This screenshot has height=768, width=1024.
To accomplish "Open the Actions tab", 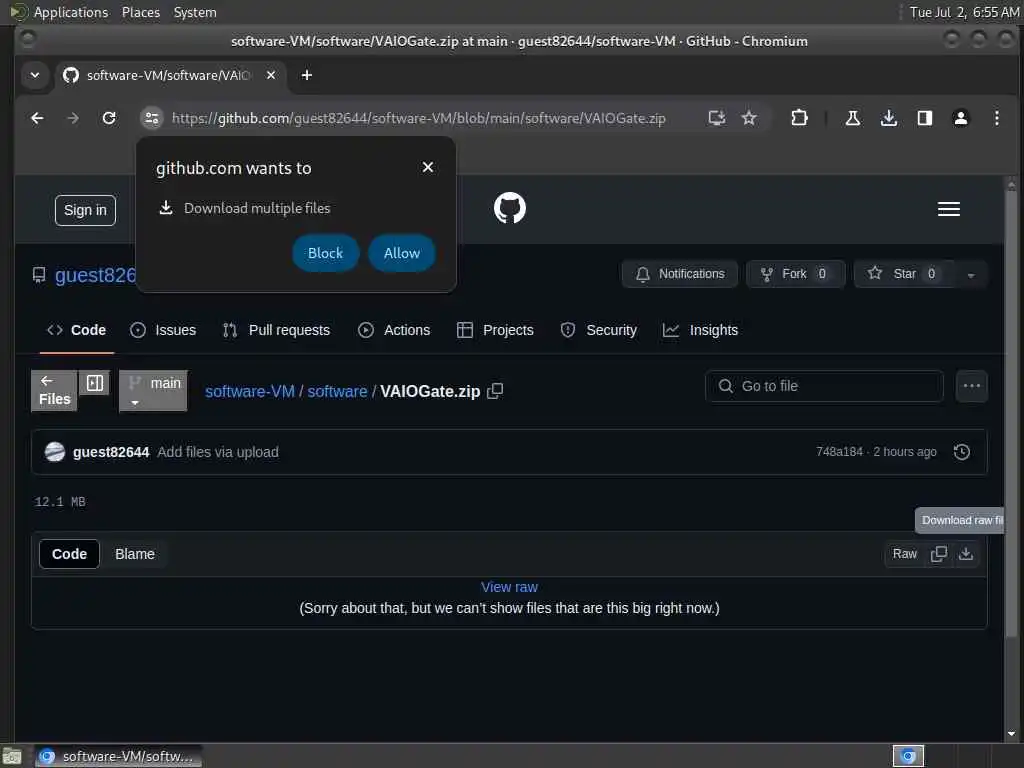I will pos(394,330).
